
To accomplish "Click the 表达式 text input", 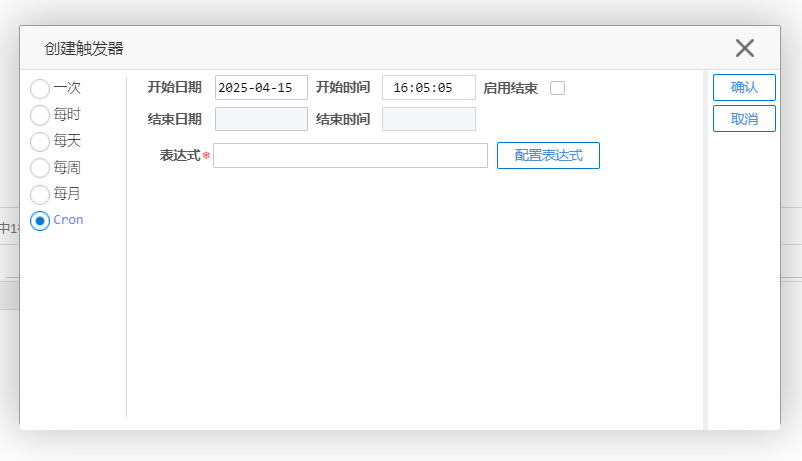I will (350, 156).
